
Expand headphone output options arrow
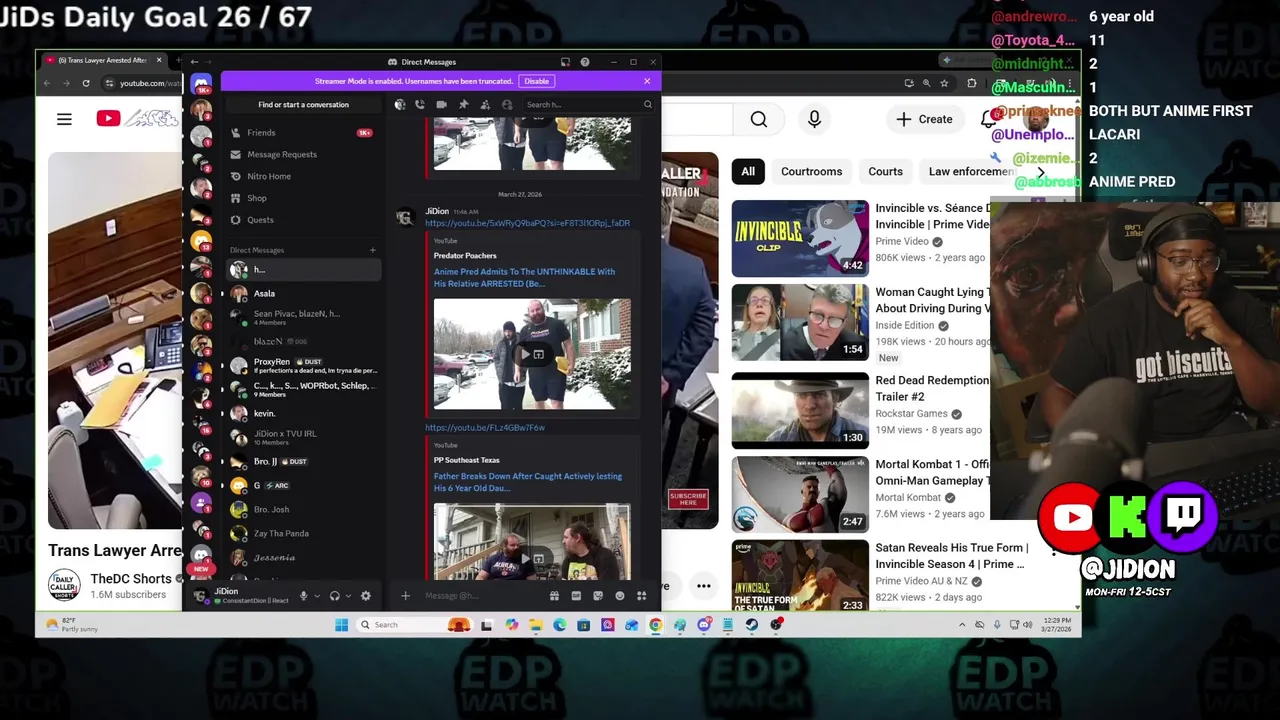(x=348, y=596)
